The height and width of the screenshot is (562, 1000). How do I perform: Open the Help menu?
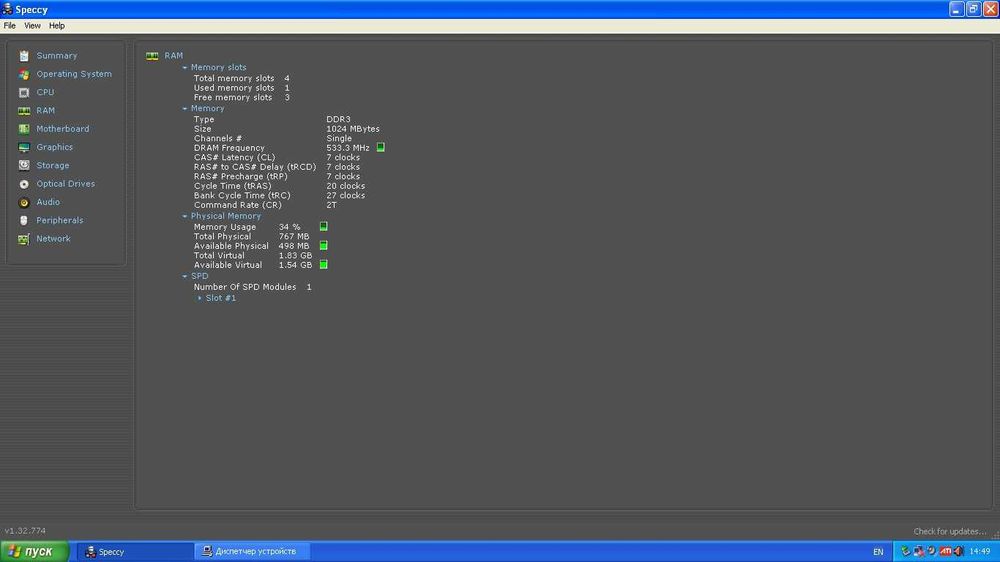57,26
